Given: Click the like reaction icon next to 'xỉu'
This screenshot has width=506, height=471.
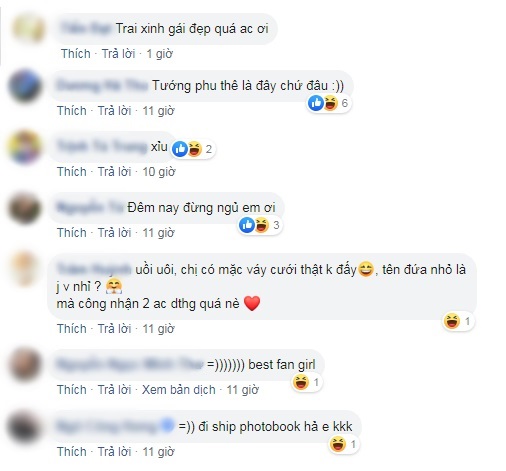Looking at the screenshot, I should [180, 149].
